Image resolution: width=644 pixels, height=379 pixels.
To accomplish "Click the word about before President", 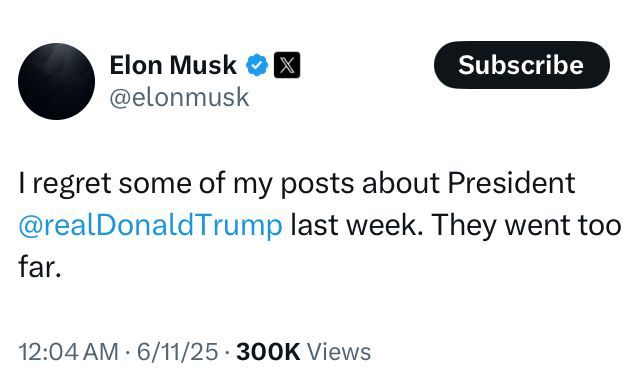I will point(400,183).
